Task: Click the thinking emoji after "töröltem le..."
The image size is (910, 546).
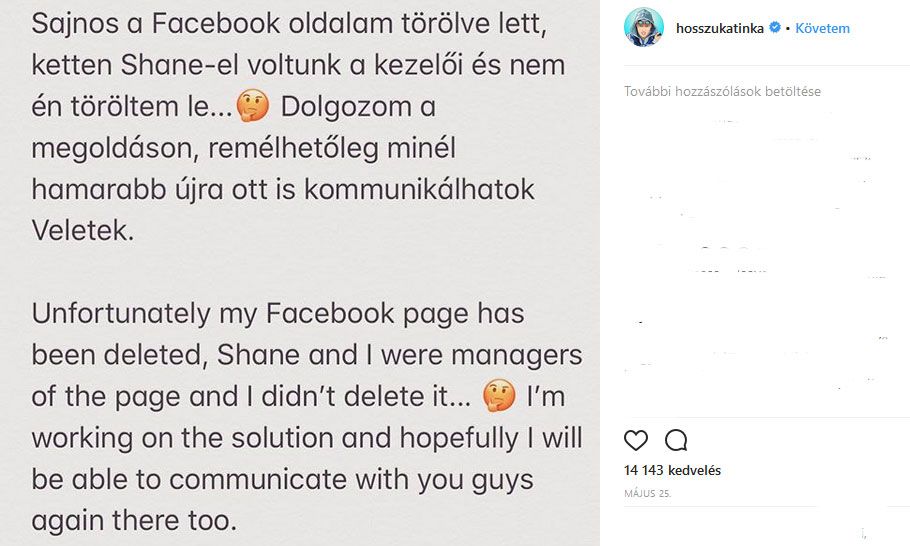Action: [x=252, y=106]
